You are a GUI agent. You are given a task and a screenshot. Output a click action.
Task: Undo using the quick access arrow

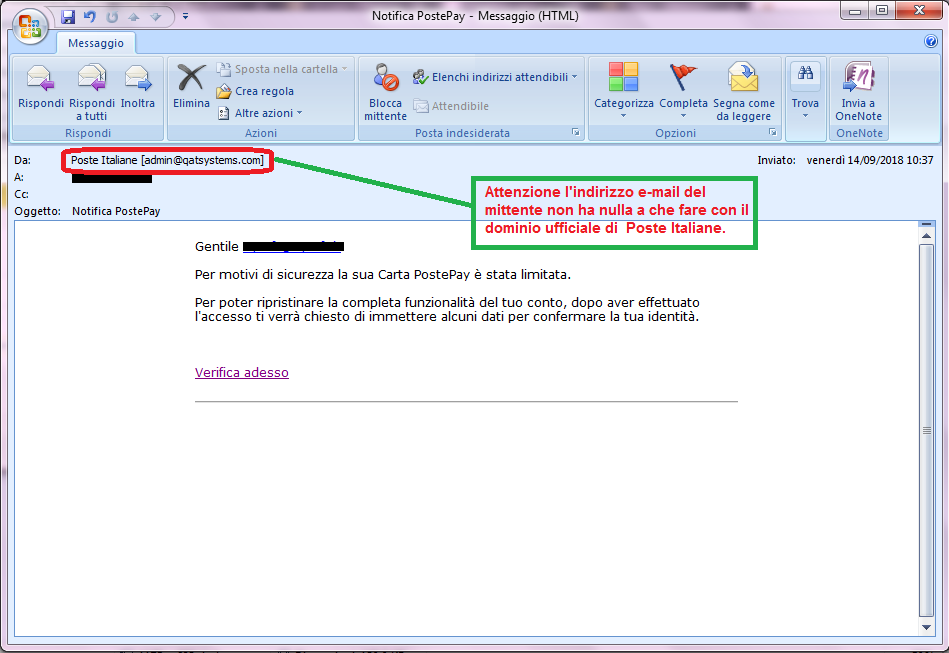(x=90, y=16)
